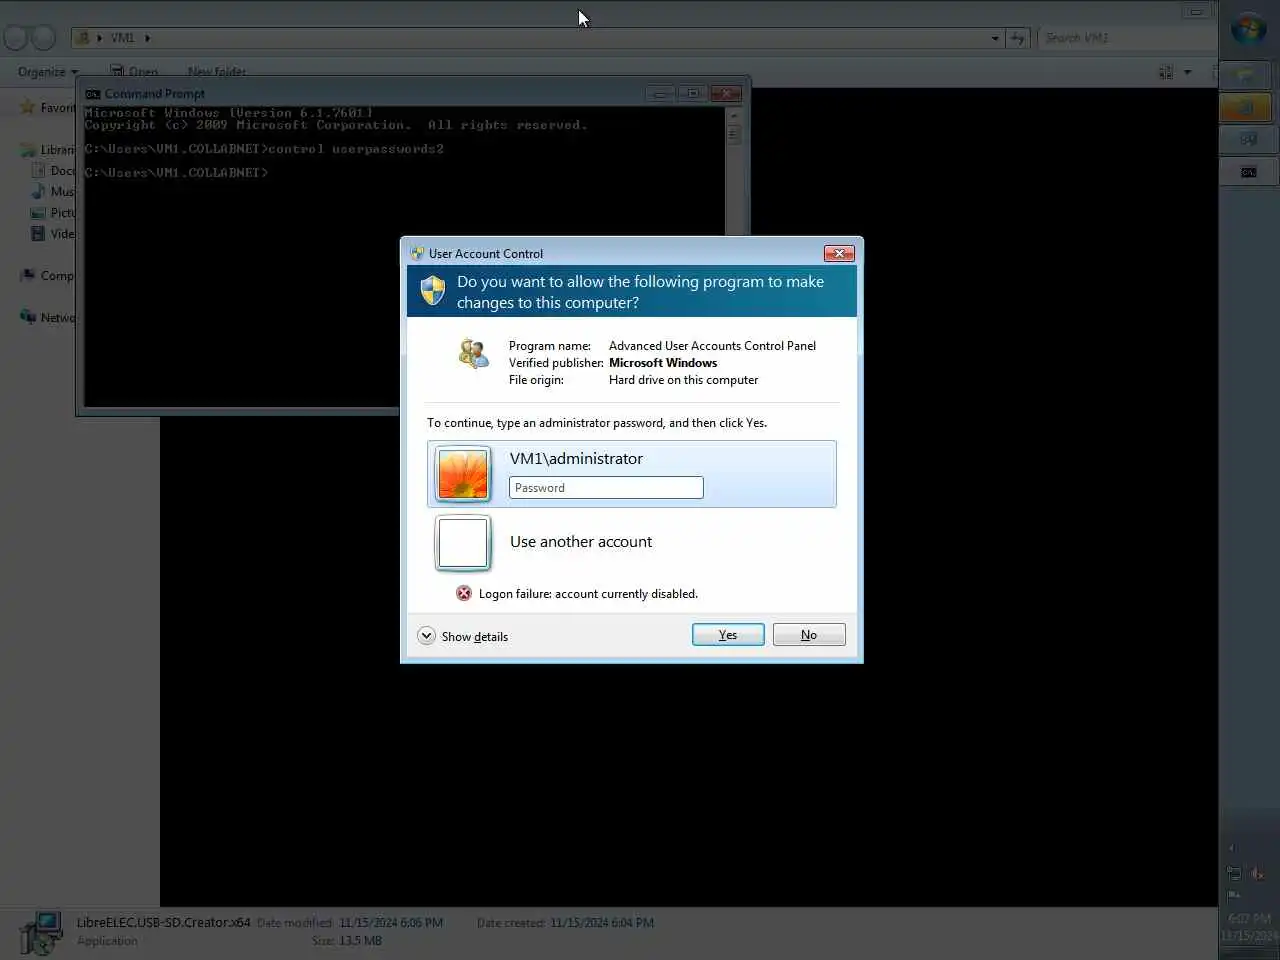Click the Advanced User Accounts program icon
The image size is (1280, 960).
[473, 353]
